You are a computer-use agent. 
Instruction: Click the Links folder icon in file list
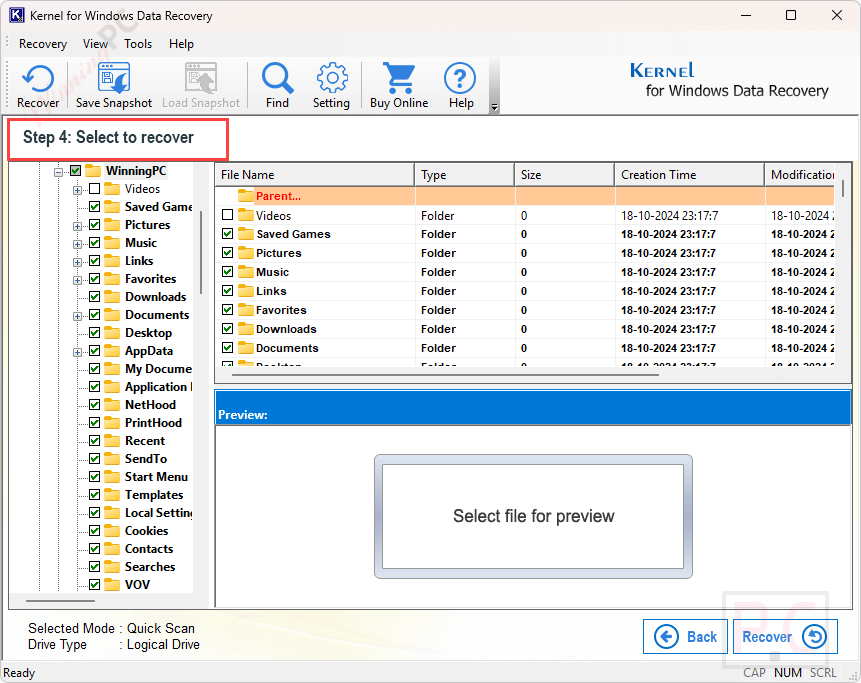[246, 291]
